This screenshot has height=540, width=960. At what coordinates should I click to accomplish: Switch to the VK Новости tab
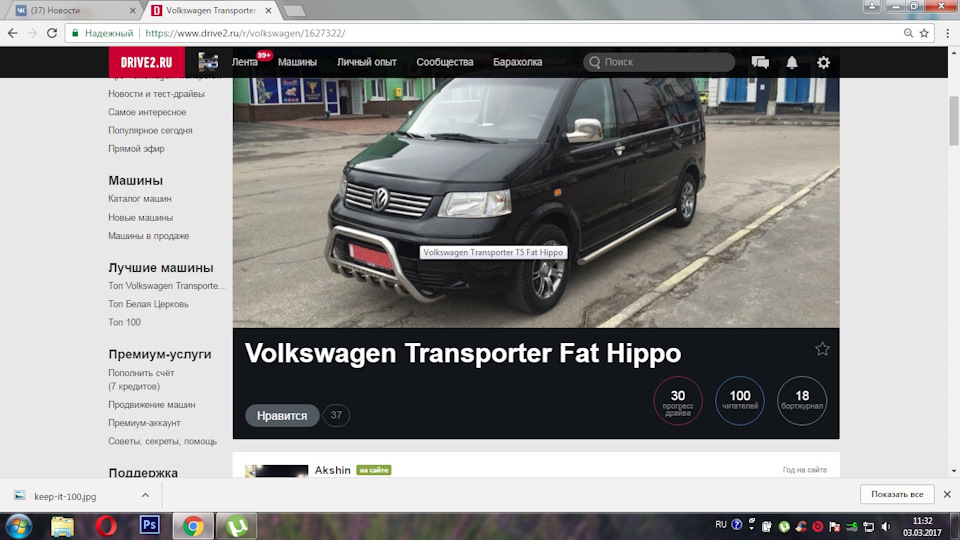[x=72, y=10]
